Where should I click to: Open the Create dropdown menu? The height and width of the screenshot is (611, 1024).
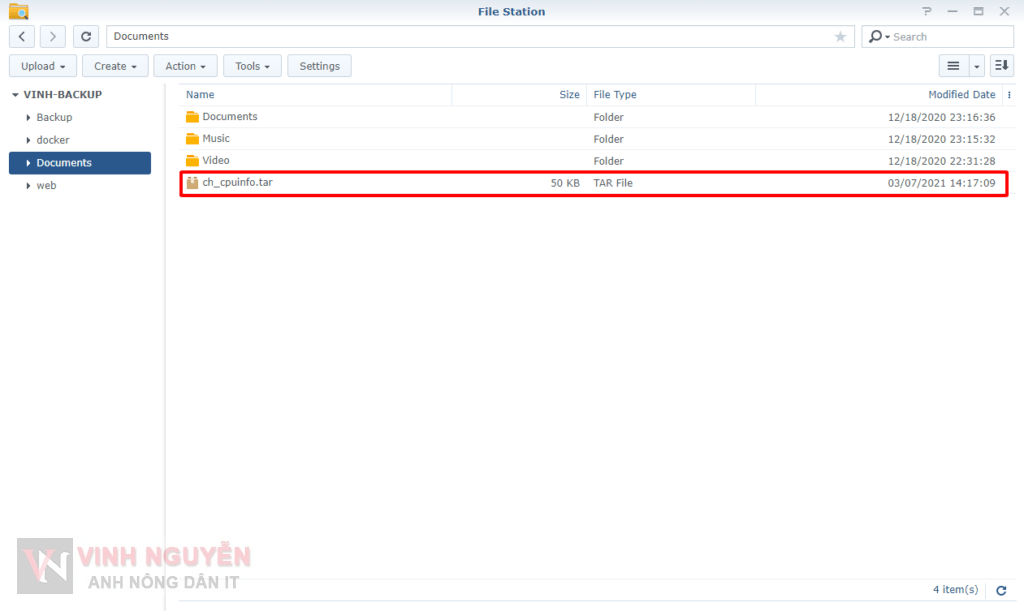click(115, 66)
